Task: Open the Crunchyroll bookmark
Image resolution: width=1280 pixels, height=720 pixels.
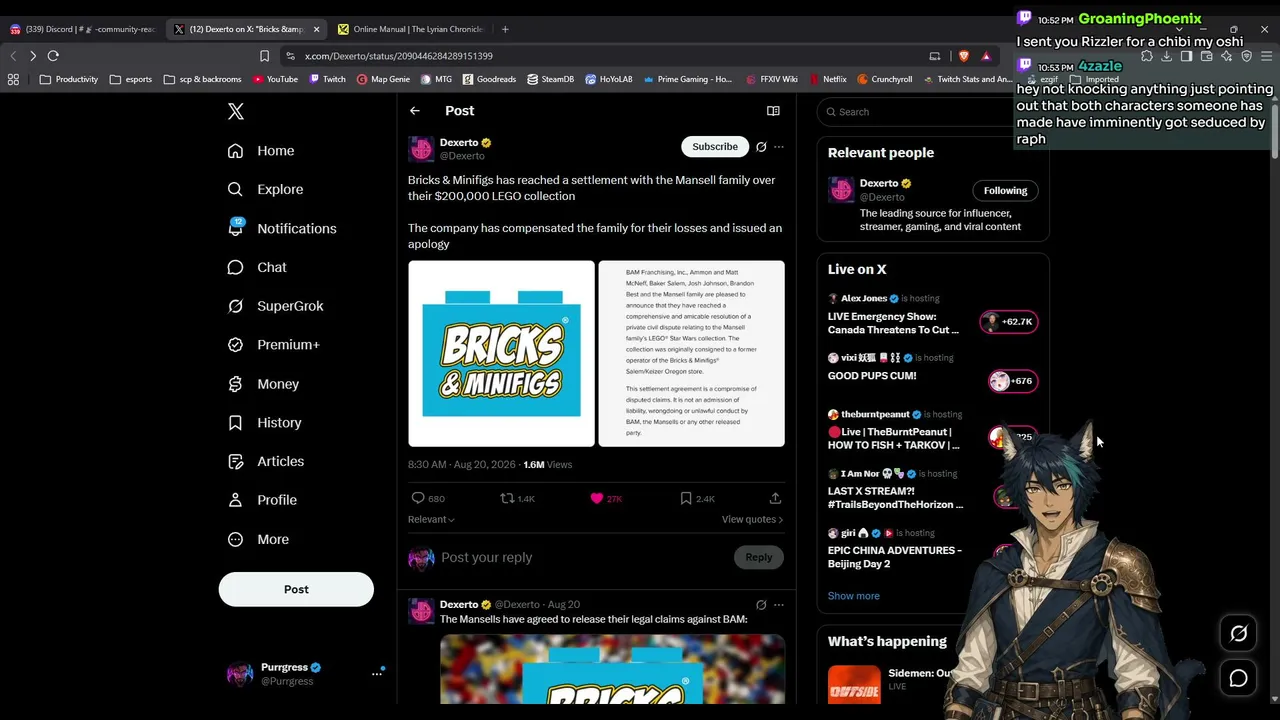Action: (x=884, y=79)
